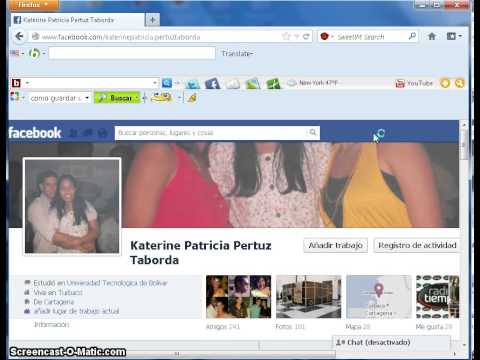Click the cloud icon next to the Facebook shortcut
480x360 pixels.
click(233, 84)
